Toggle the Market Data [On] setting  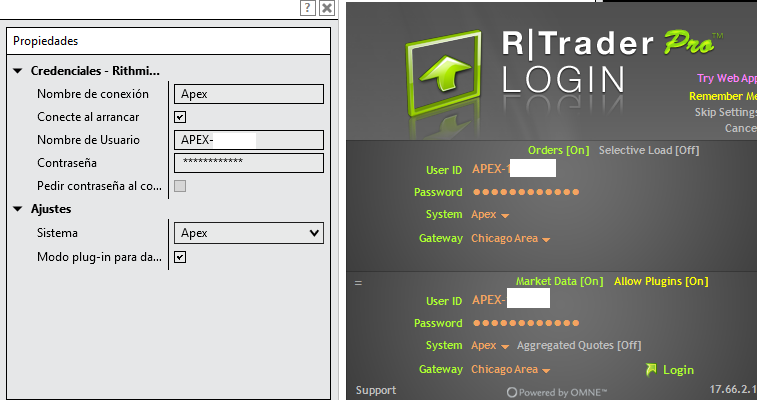click(x=560, y=281)
